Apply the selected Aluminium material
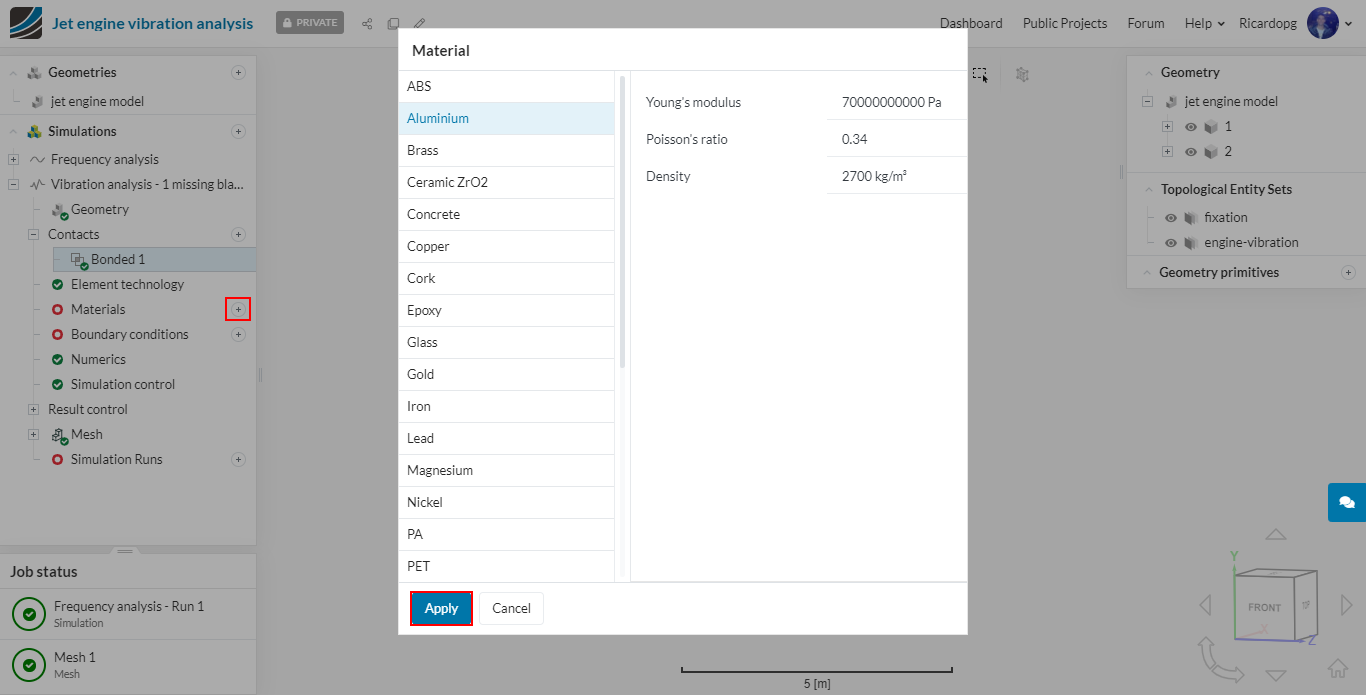 coord(441,608)
